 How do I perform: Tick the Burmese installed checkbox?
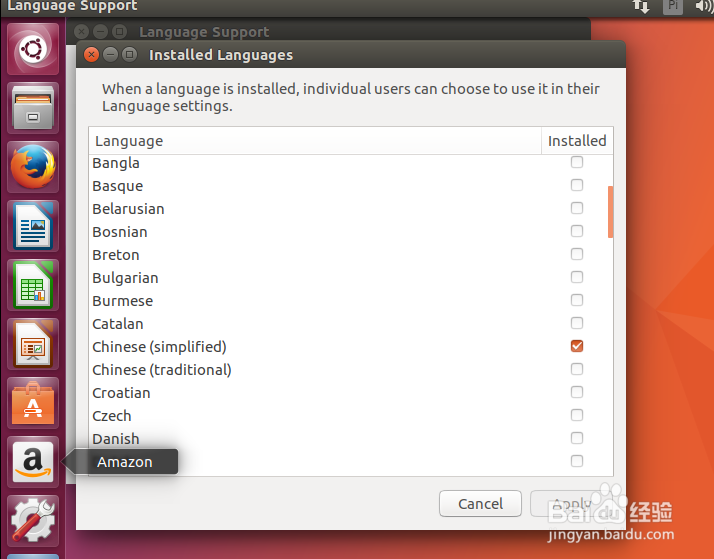click(577, 300)
